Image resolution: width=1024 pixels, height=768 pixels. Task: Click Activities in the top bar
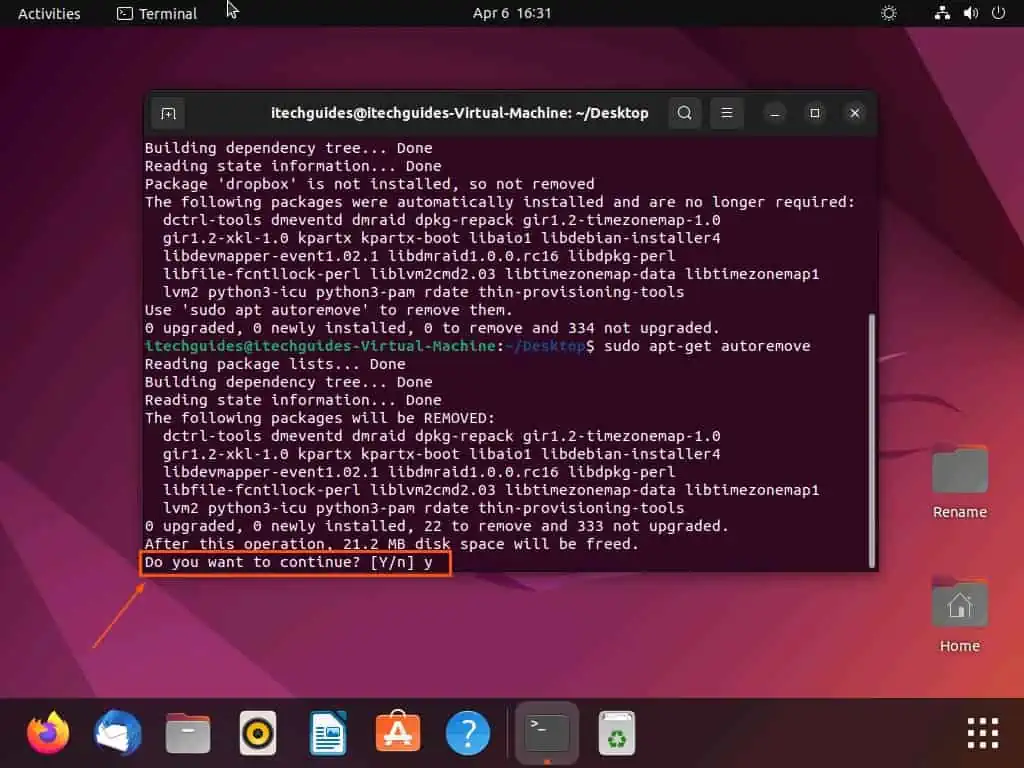[48, 13]
